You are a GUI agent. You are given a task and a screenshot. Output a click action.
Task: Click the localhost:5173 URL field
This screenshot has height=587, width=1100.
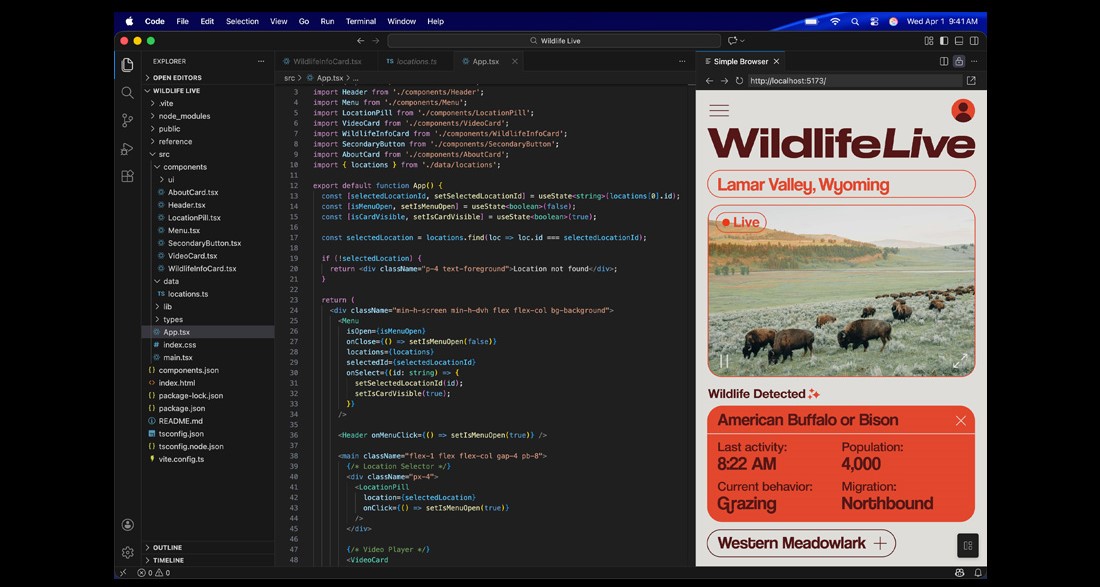[x=852, y=81]
